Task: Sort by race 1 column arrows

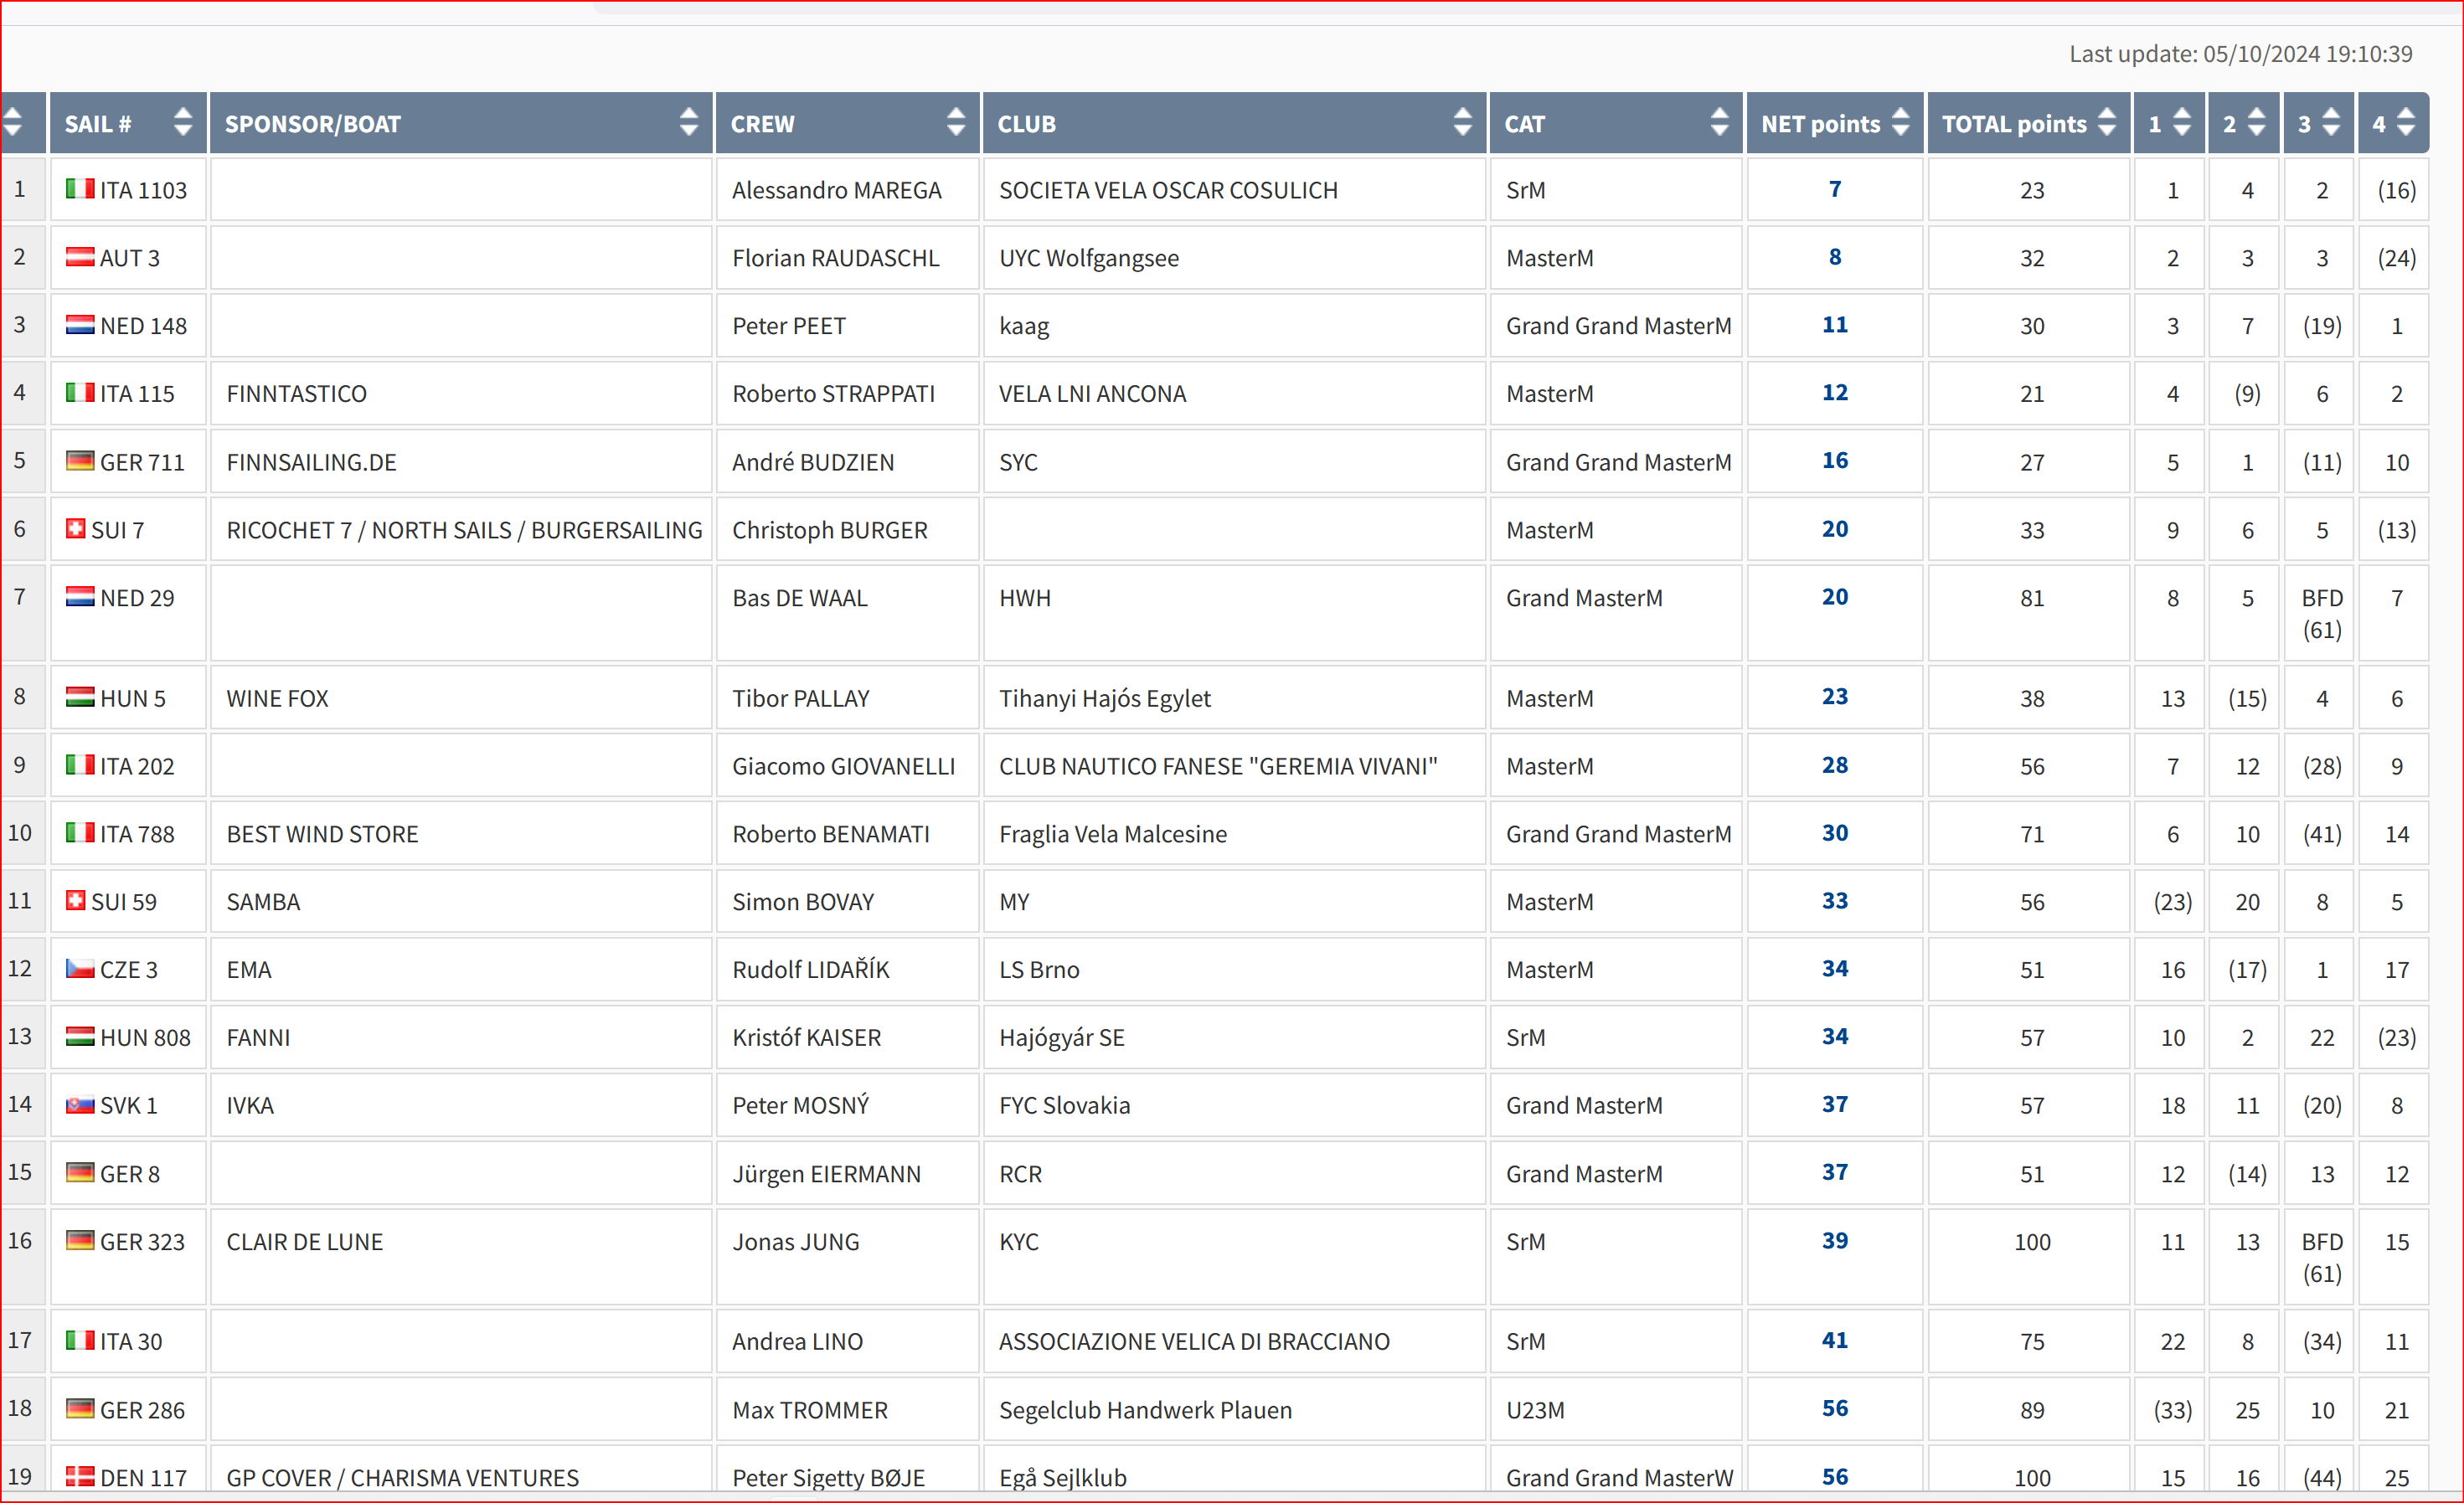Action: tap(2182, 122)
